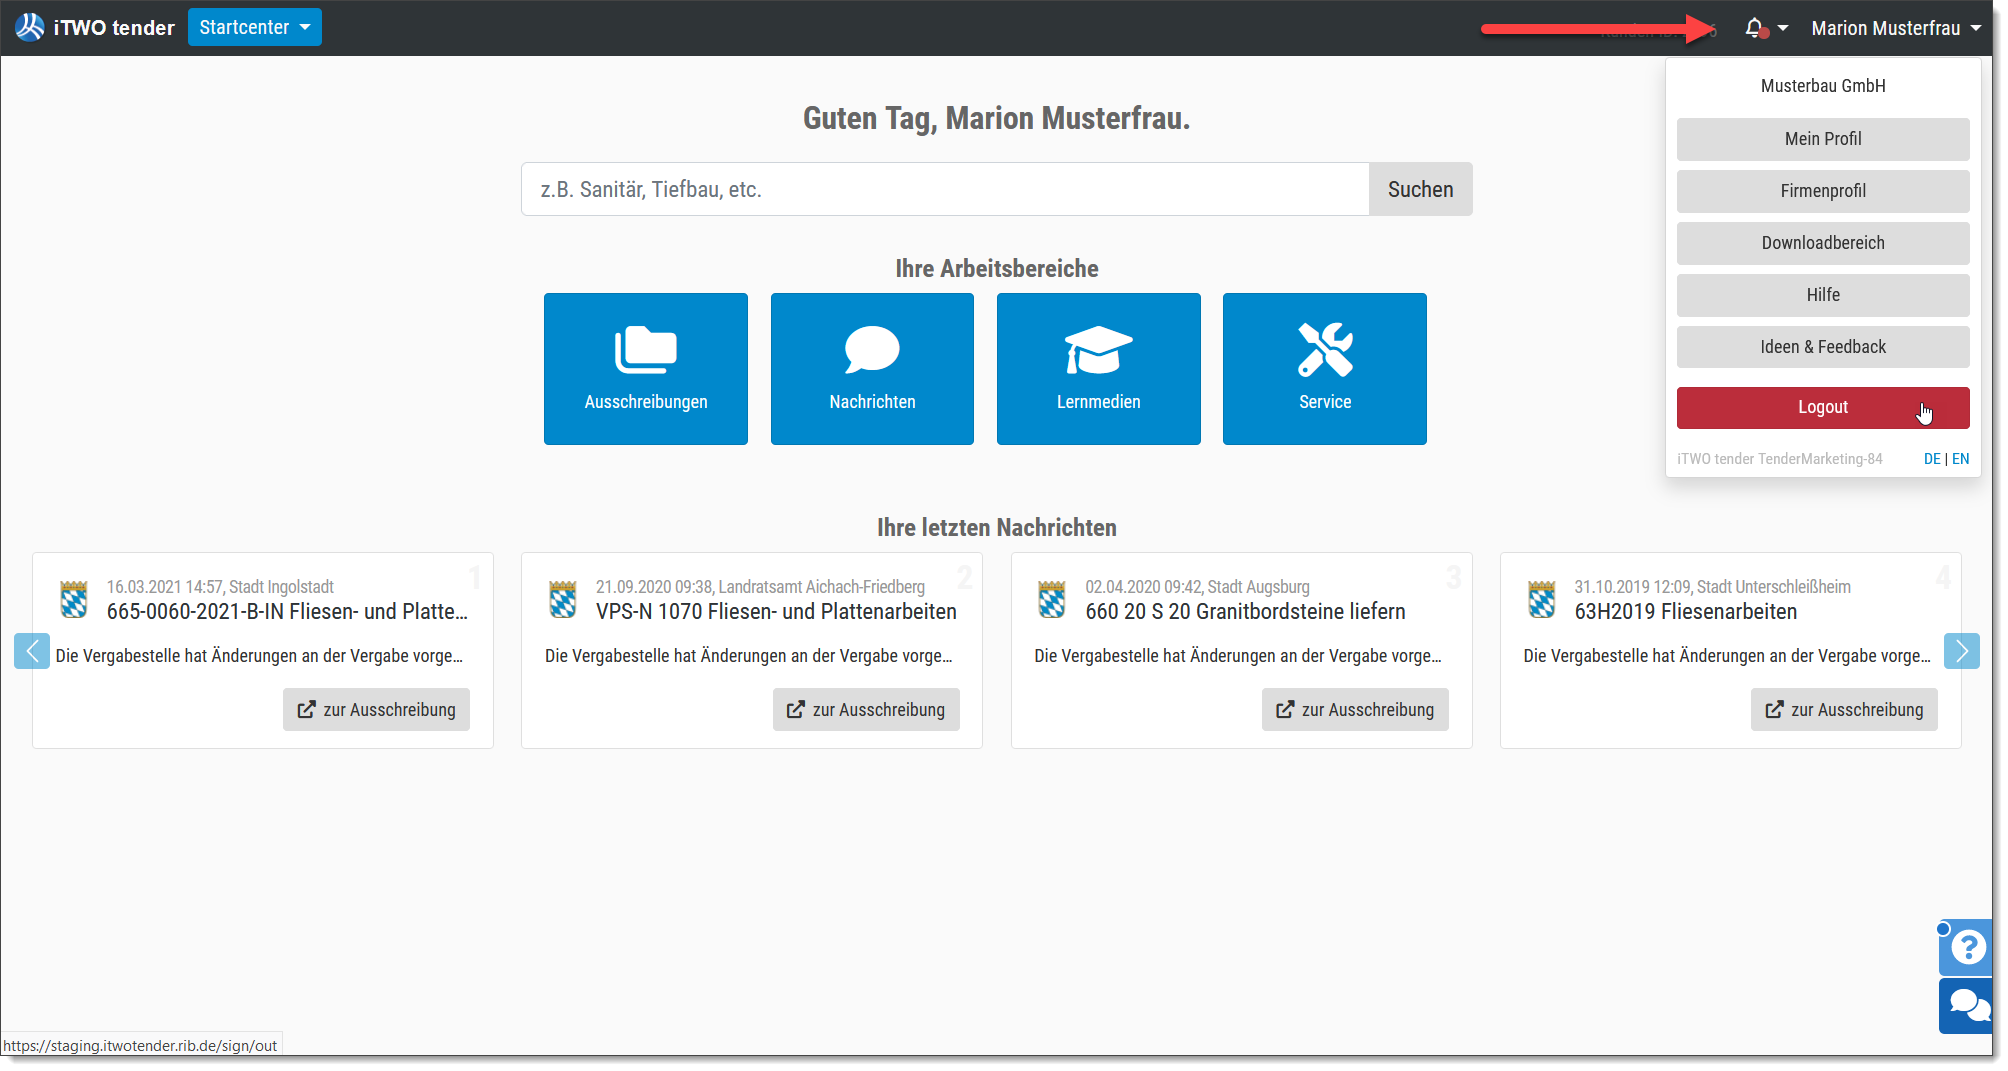Open the Service work area tile
Image resolution: width=2008 pixels, height=1071 pixels.
point(1325,369)
